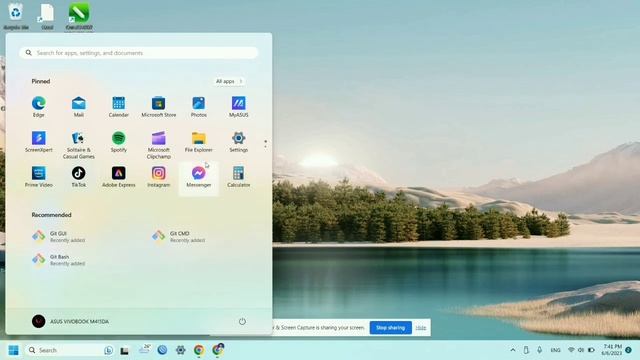
Task: Open battery status tray icon
Action: tap(591, 350)
